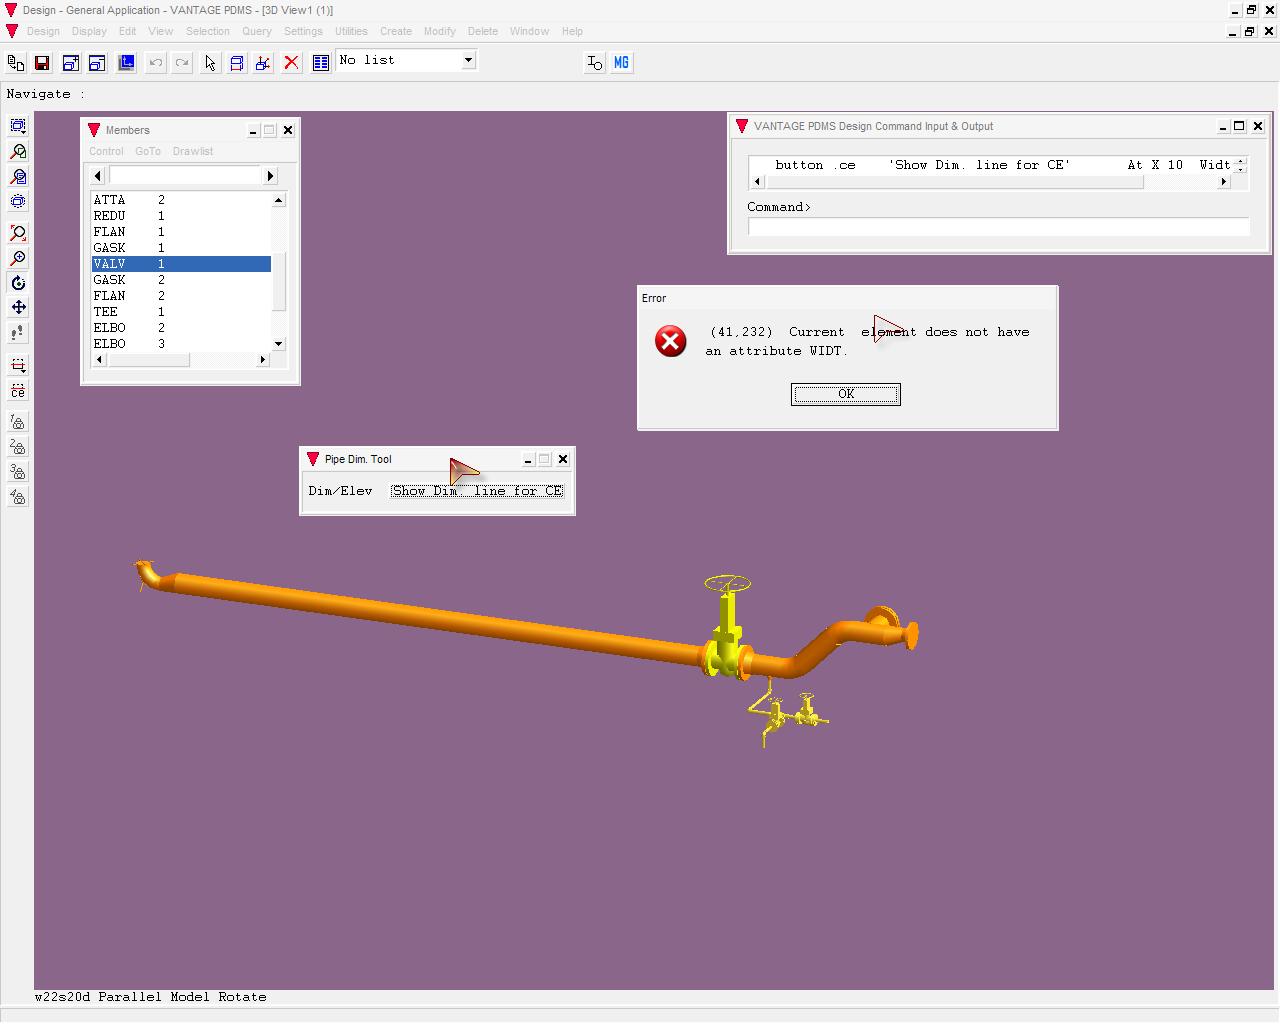The width and height of the screenshot is (1280, 1024).
Task: Click the red clipping box icon
Action: [x=18, y=366]
